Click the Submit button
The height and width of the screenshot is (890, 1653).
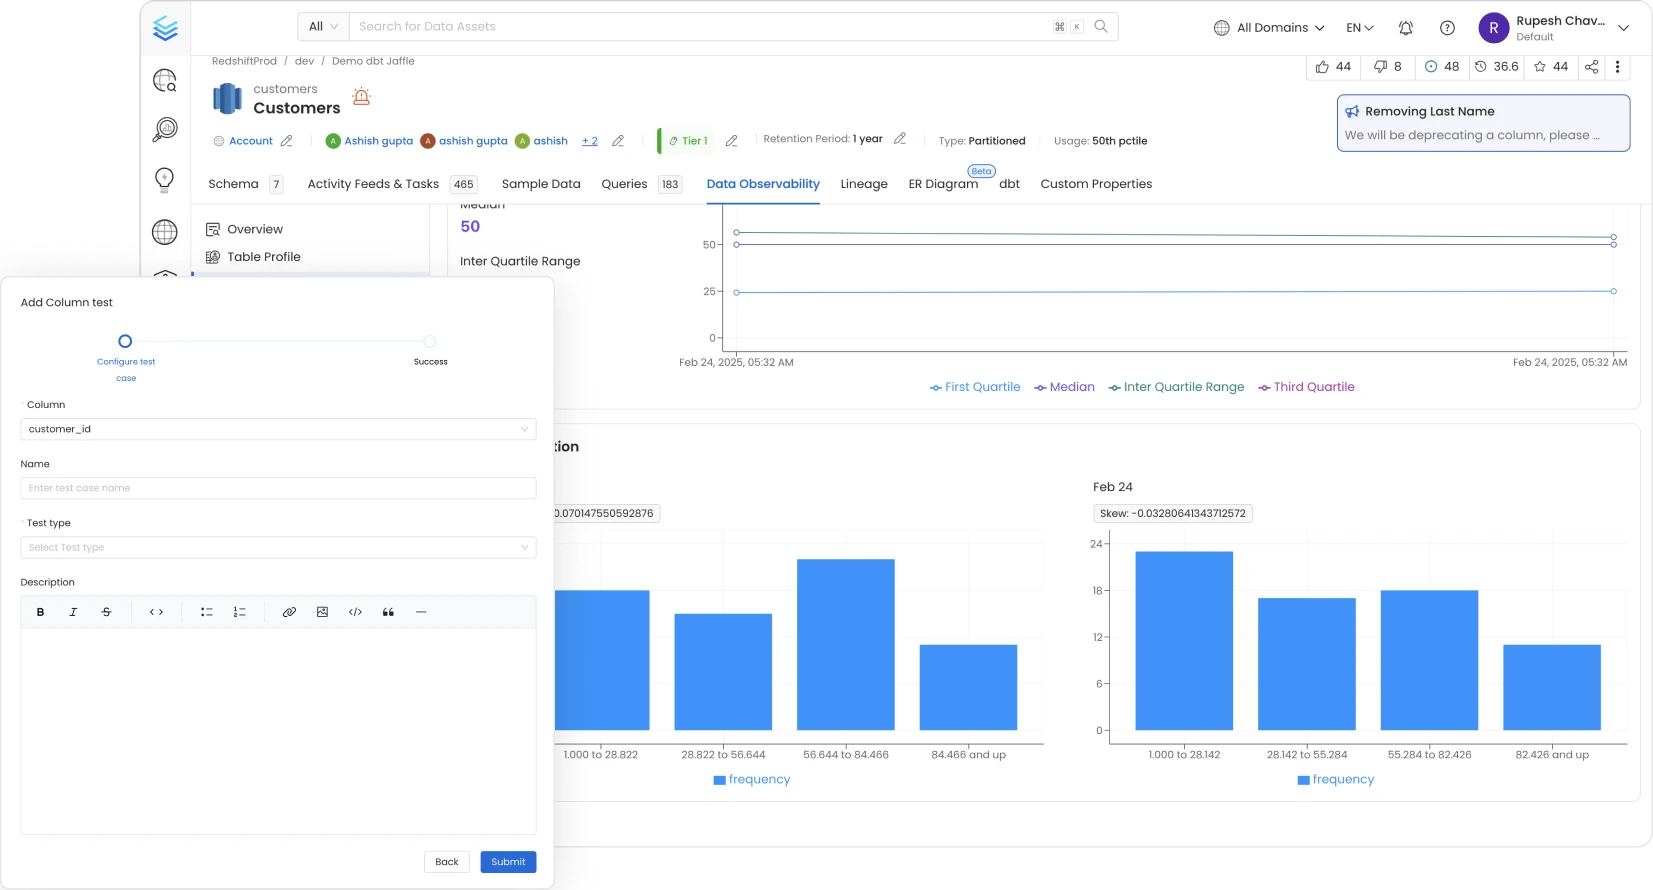click(x=508, y=862)
